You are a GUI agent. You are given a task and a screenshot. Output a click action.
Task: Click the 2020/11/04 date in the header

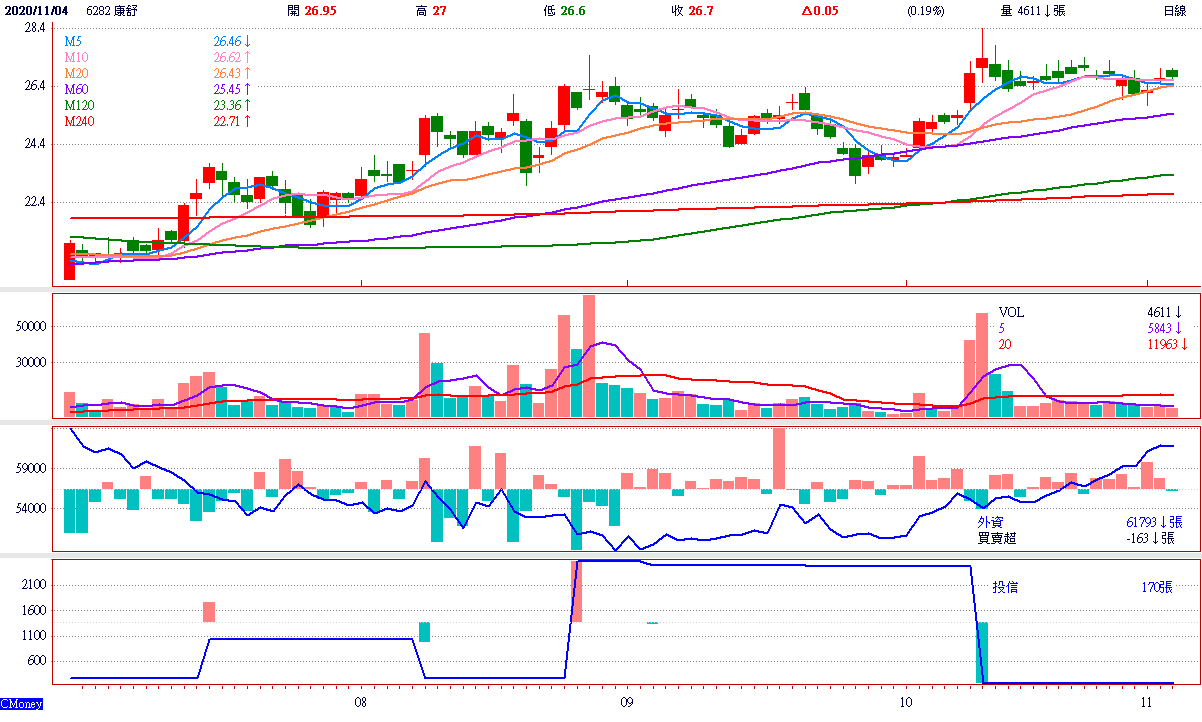click(x=36, y=11)
